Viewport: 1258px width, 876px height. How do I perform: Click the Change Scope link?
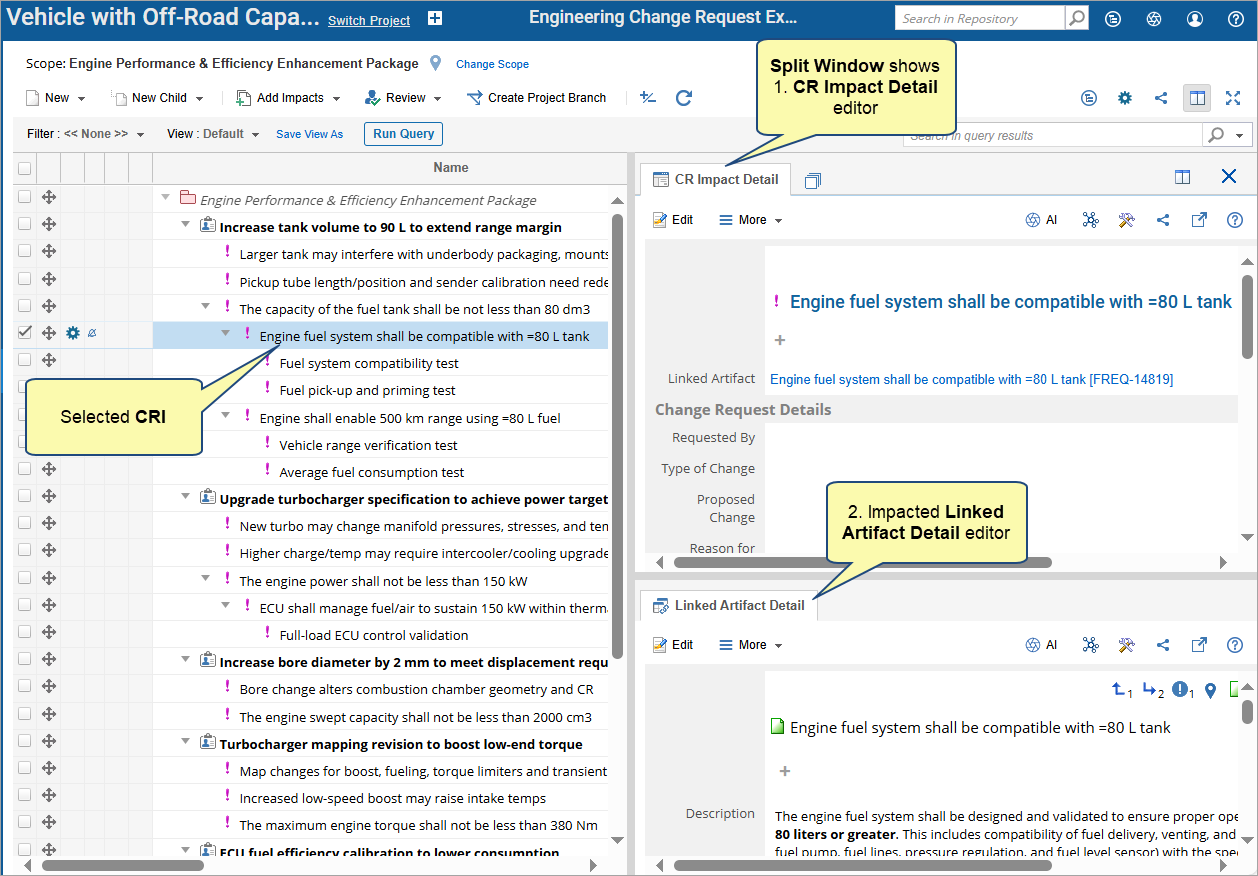(x=492, y=64)
